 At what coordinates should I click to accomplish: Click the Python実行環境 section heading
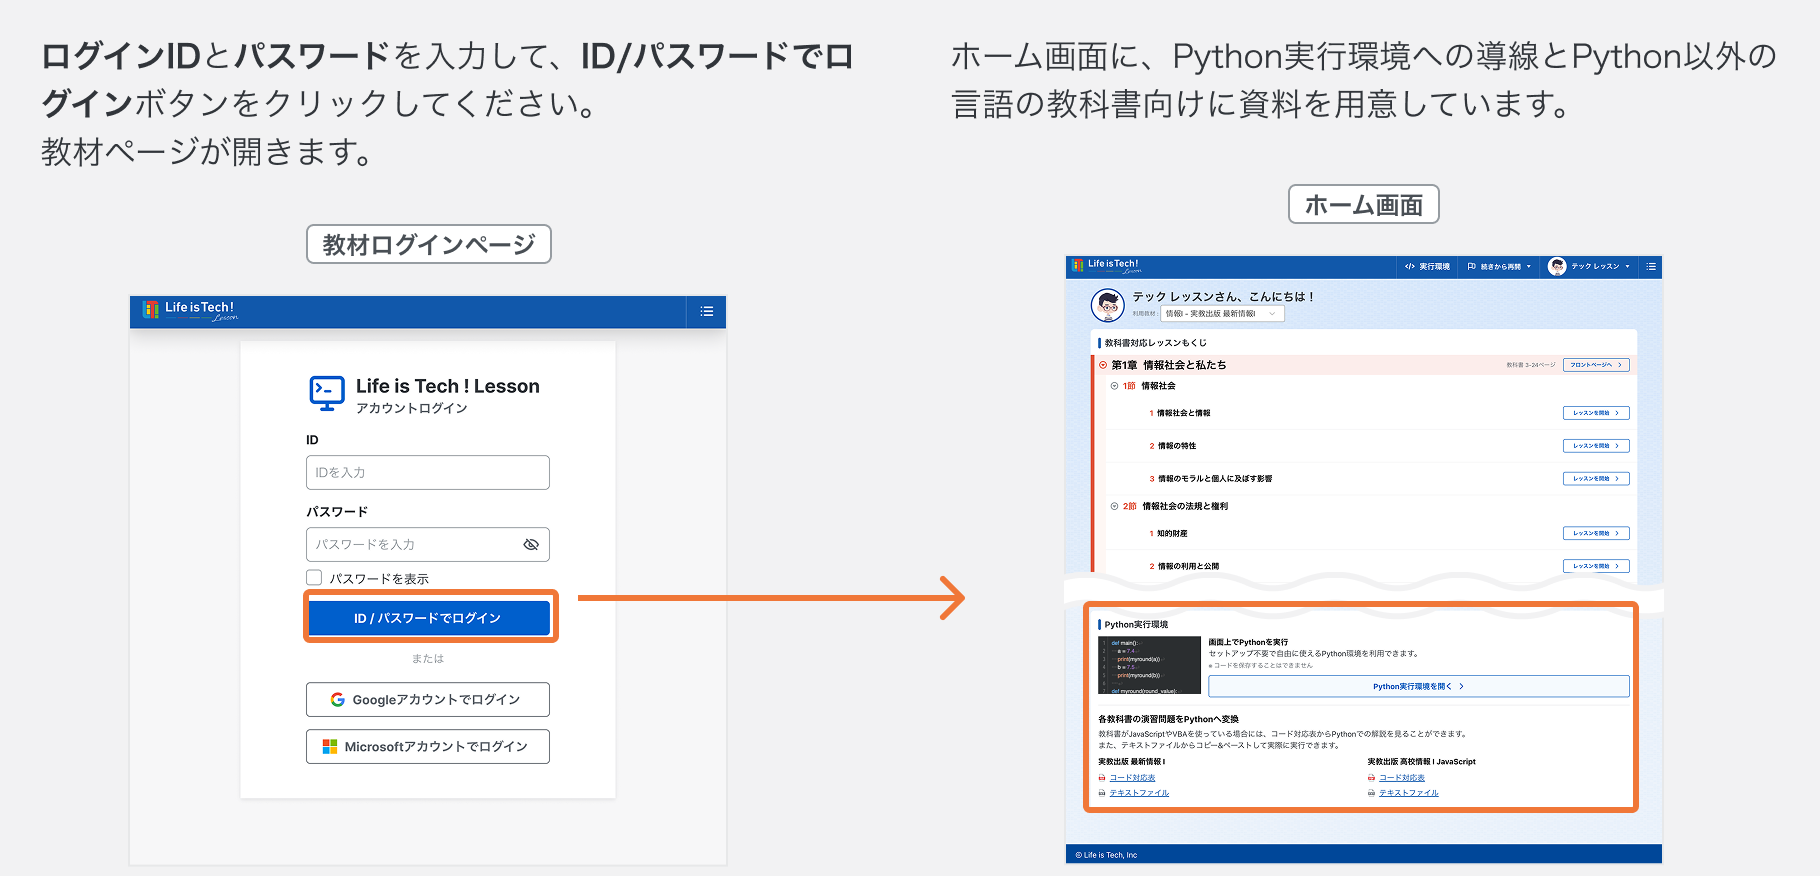point(1136,624)
